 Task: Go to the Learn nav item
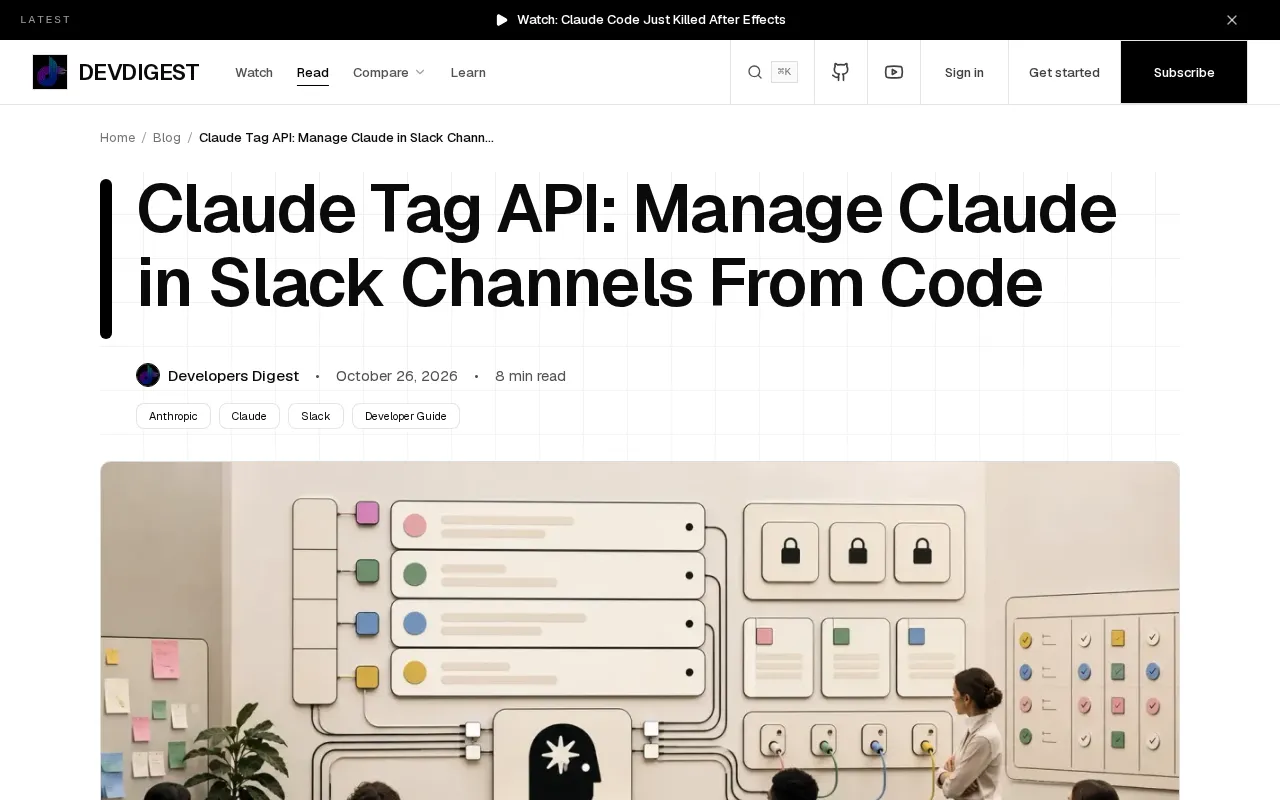click(468, 72)
